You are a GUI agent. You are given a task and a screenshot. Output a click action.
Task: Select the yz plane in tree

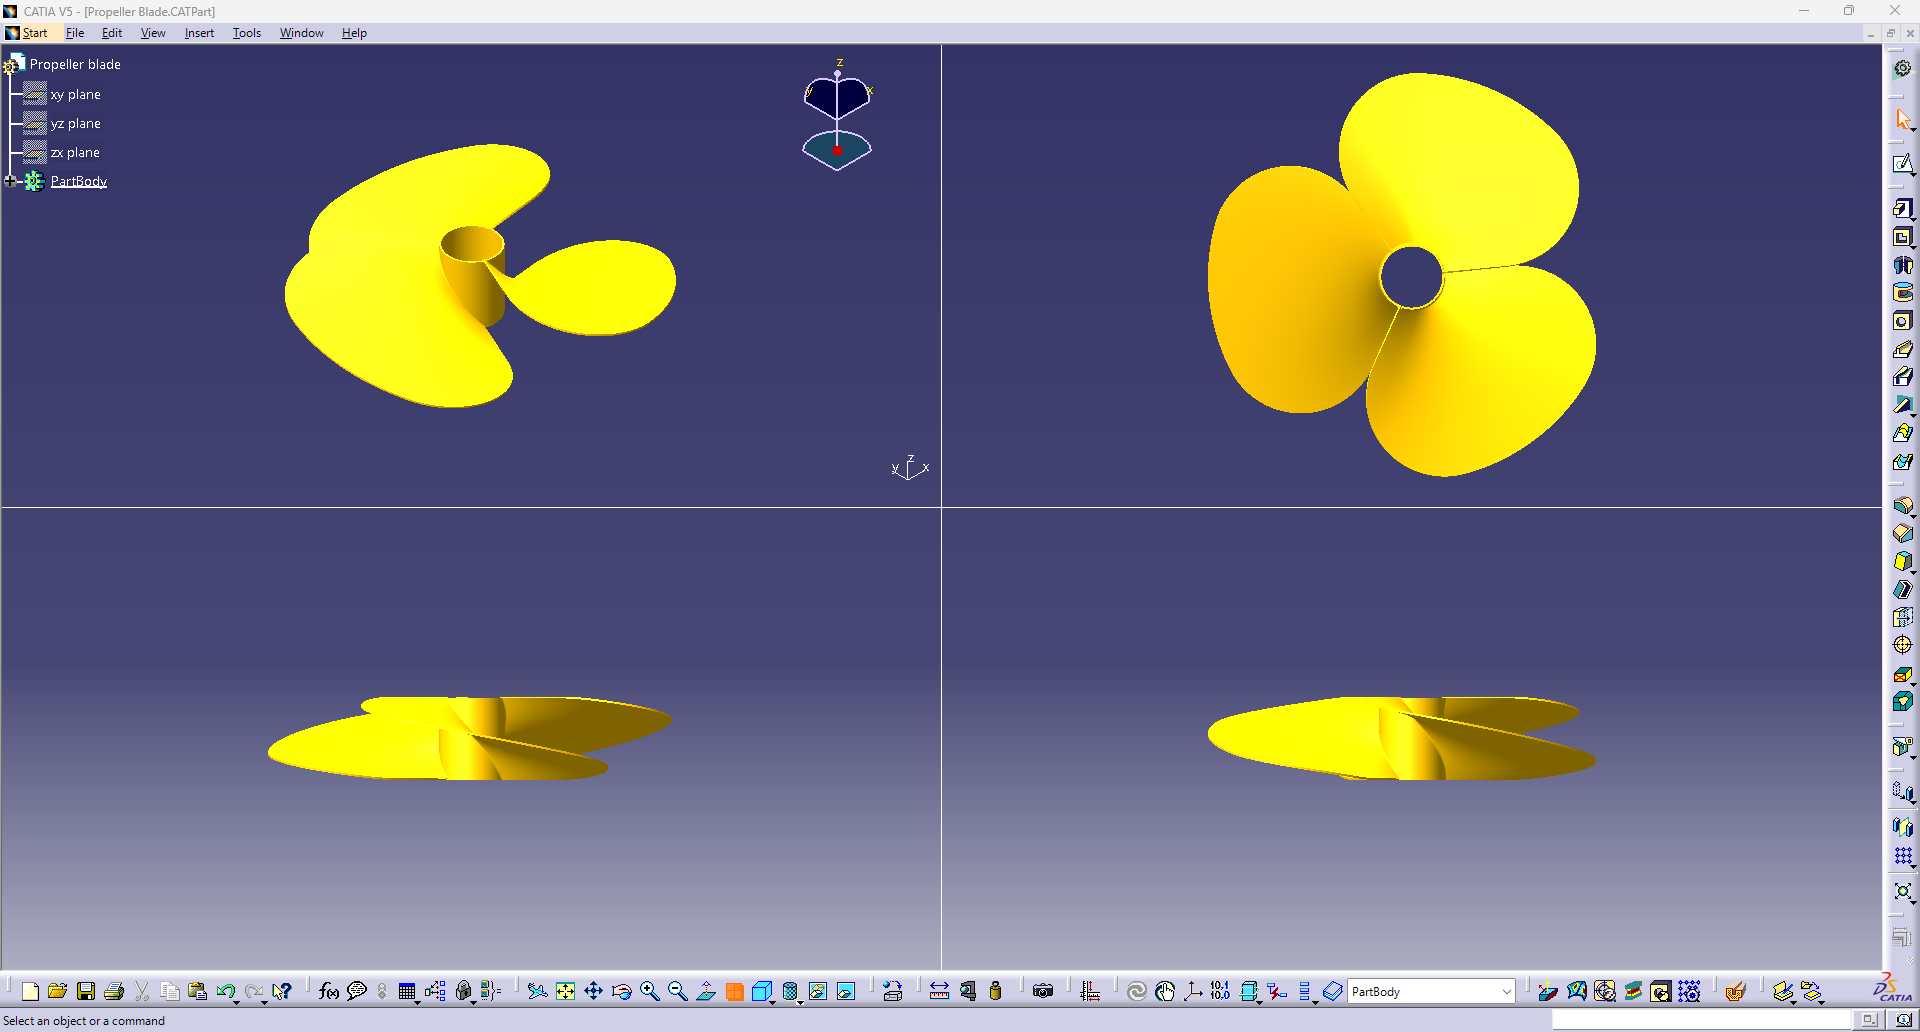pyautogui.click(x=75, y=123)
